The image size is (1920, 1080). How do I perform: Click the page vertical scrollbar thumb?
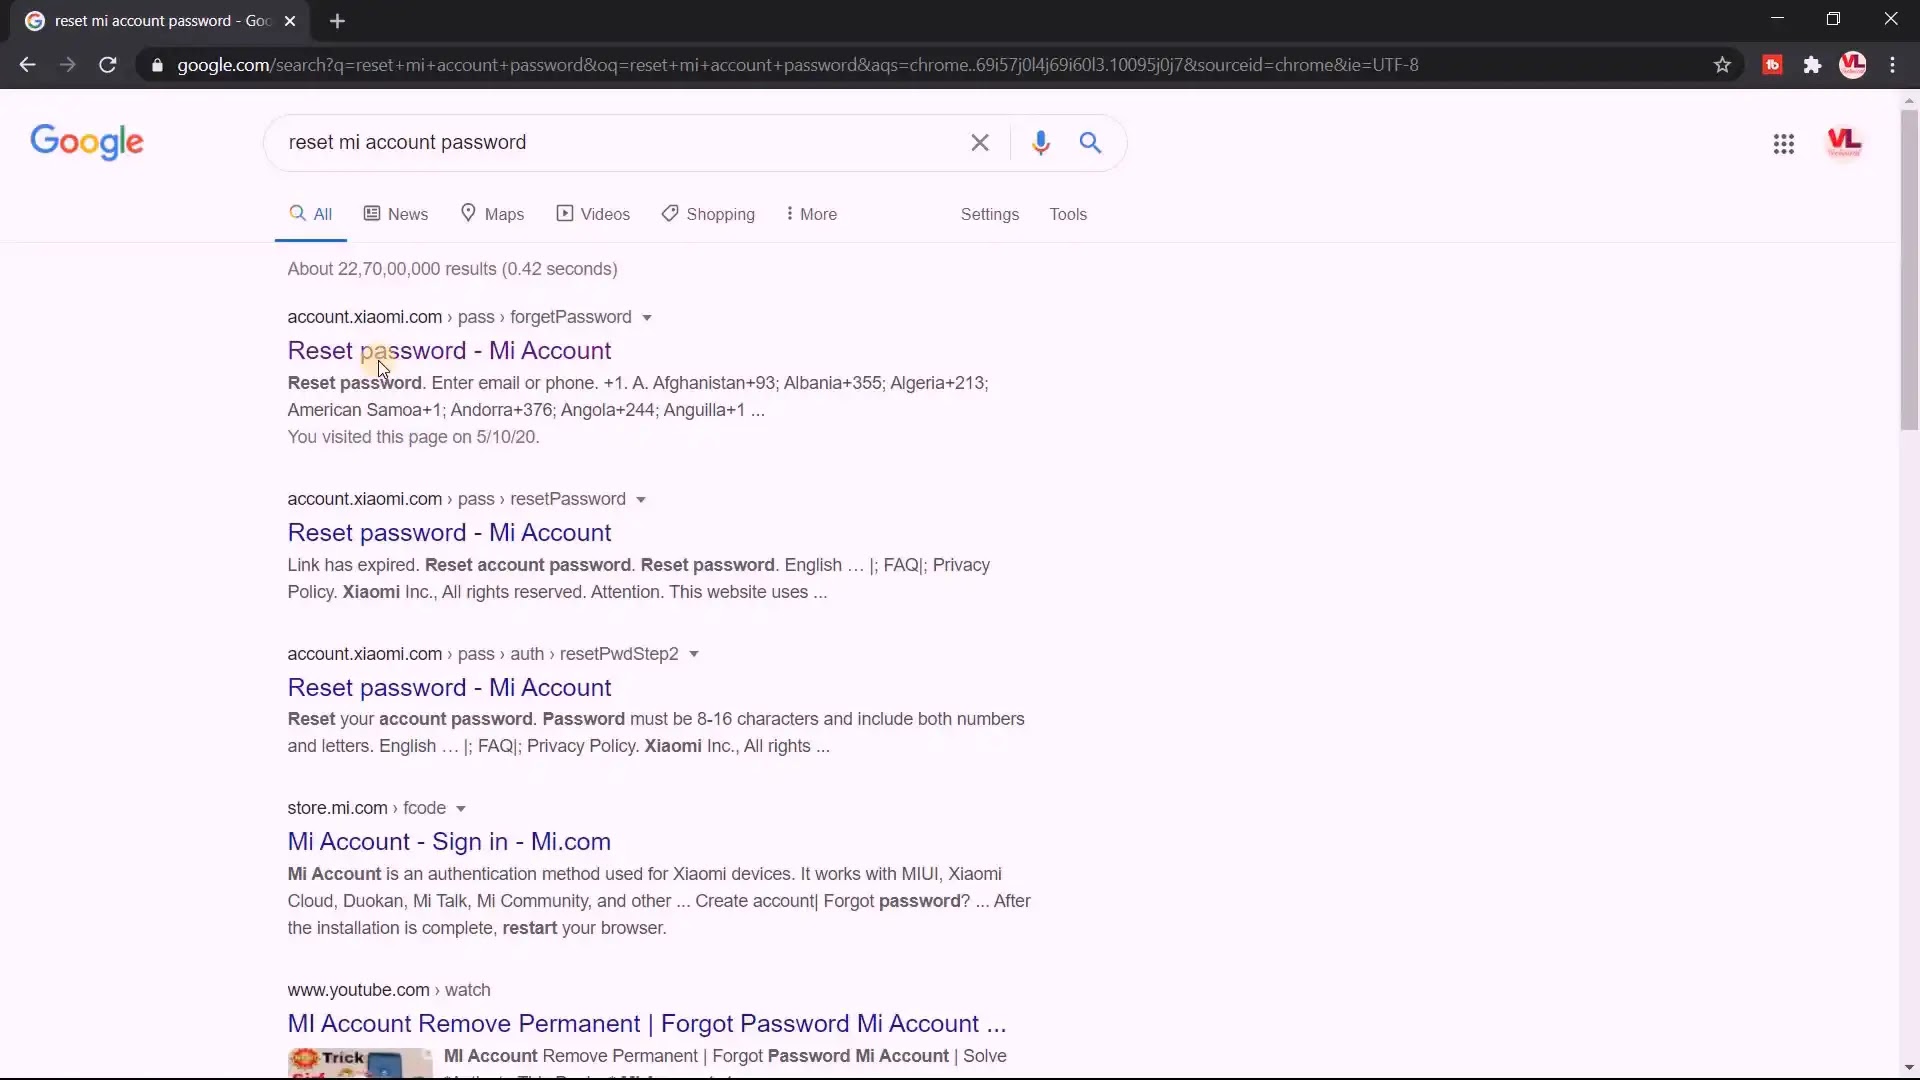coord(1909,270)
